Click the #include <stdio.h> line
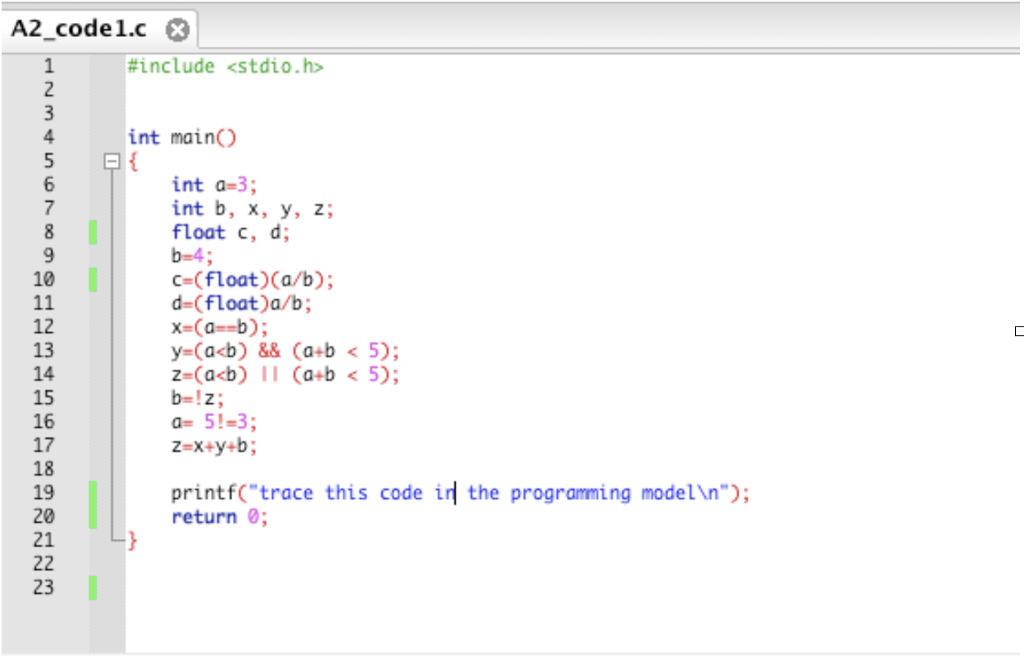1024x656 pixels. pyautogui.click(x=225, y=67)
